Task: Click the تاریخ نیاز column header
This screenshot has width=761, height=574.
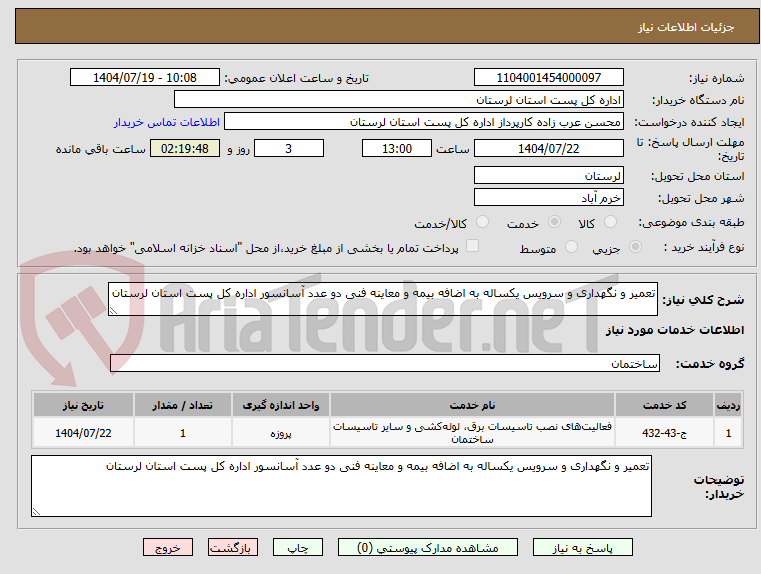Action: point(83,405)
